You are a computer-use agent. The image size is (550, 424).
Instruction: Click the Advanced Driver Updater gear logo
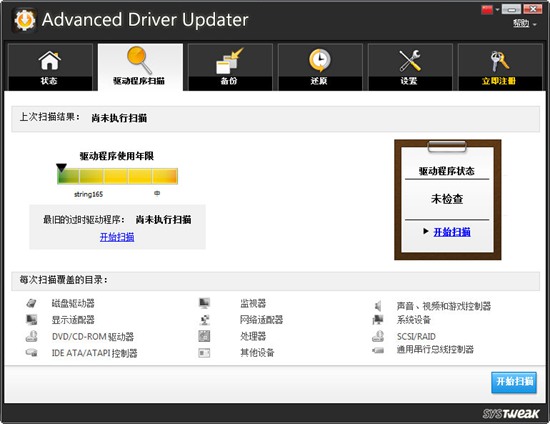24,20
